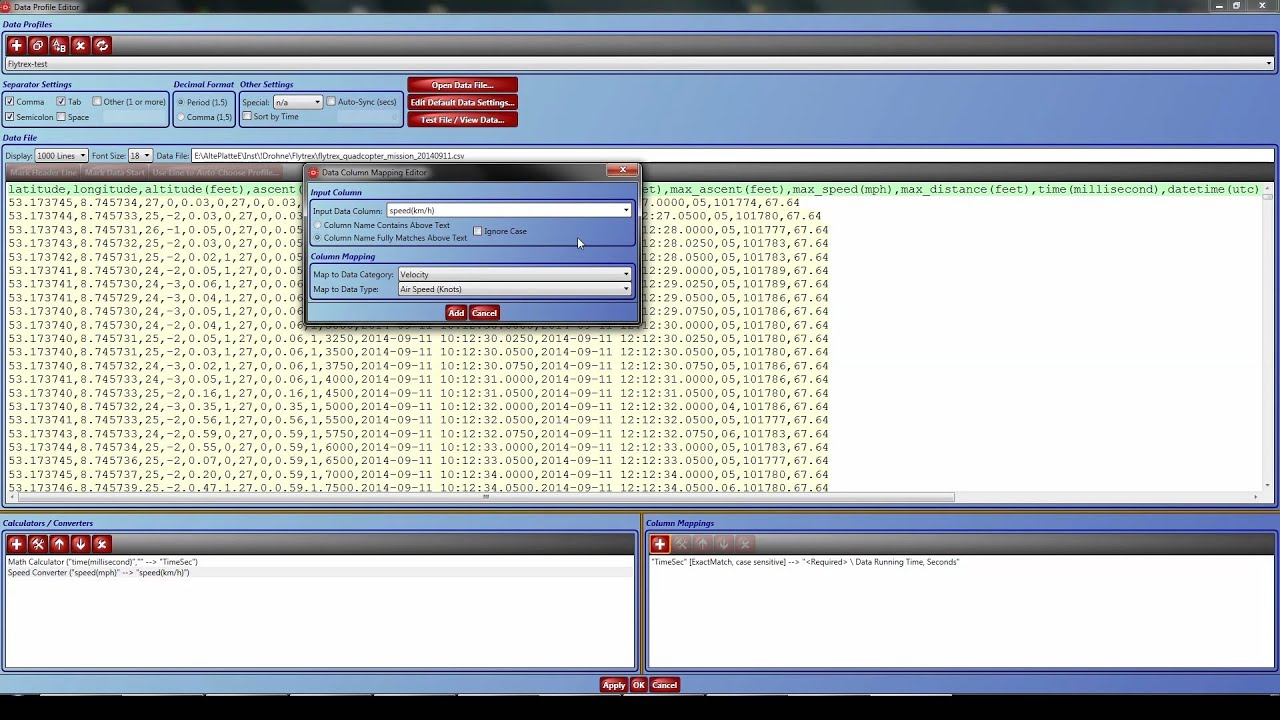The image size is (1280, 720).
Task: Click Open Data File... button
Action: tap(462, 85)
